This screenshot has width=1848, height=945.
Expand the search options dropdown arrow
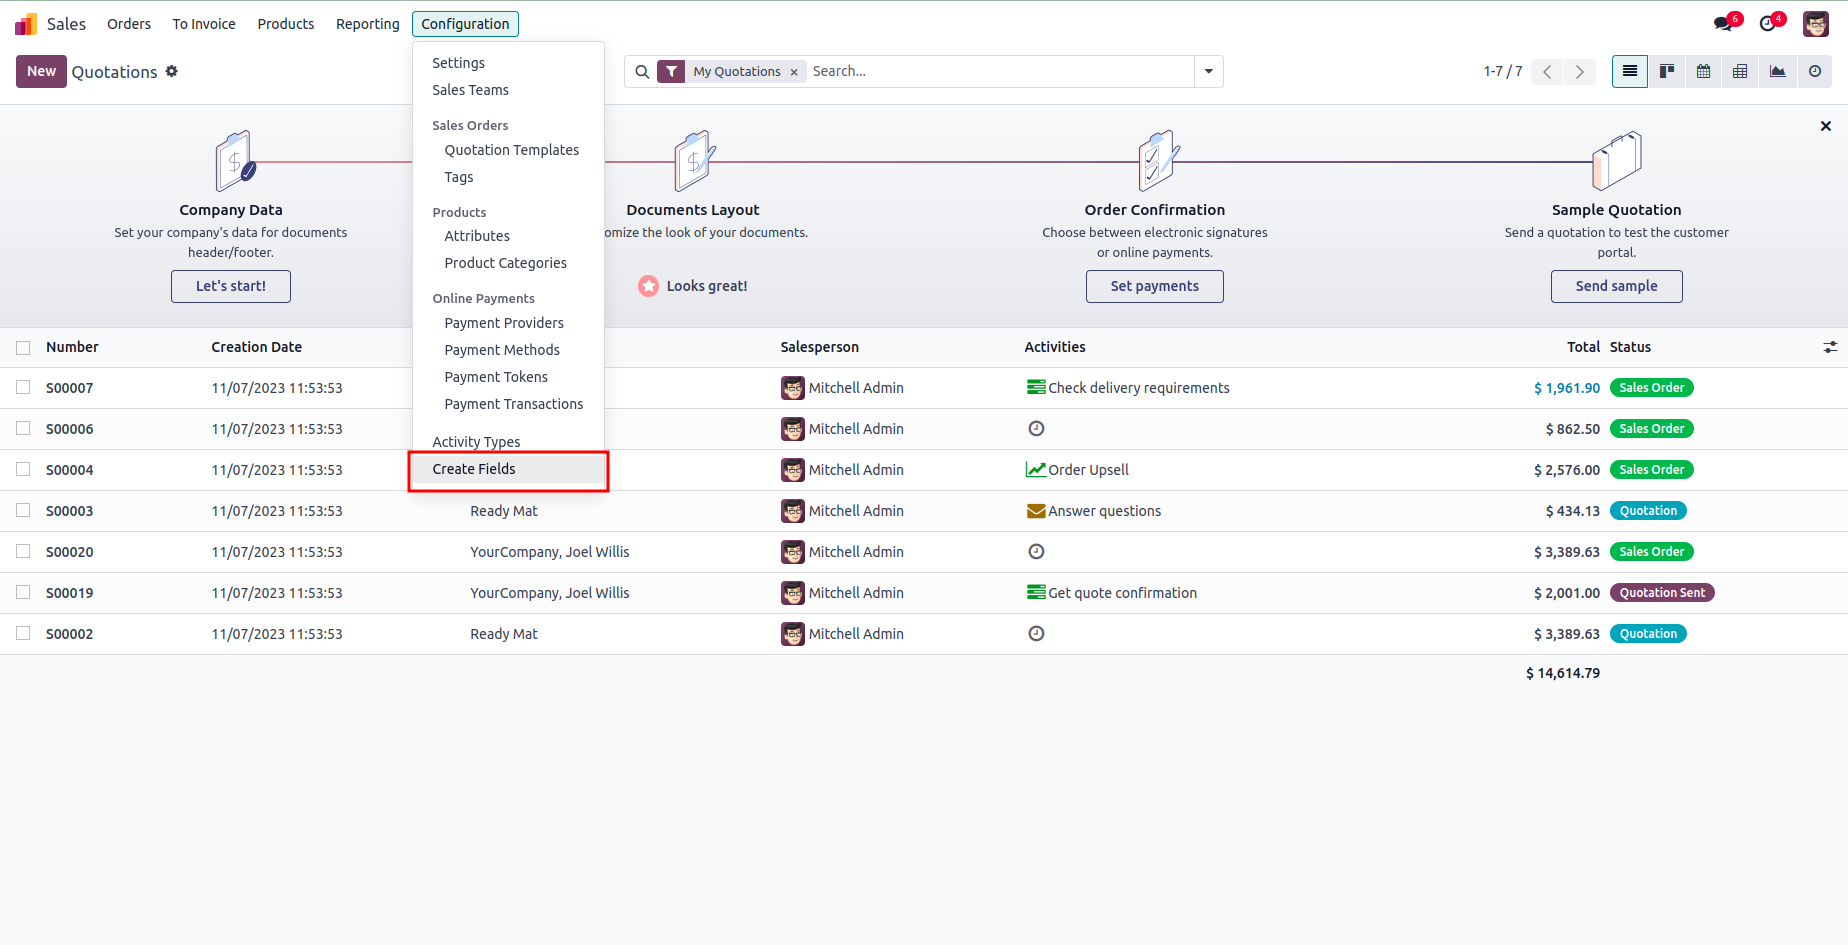1209,71
